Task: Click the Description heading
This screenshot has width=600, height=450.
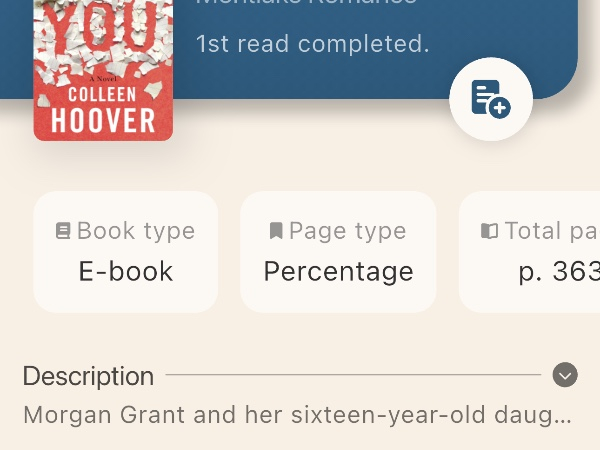Action: point(88,376)
